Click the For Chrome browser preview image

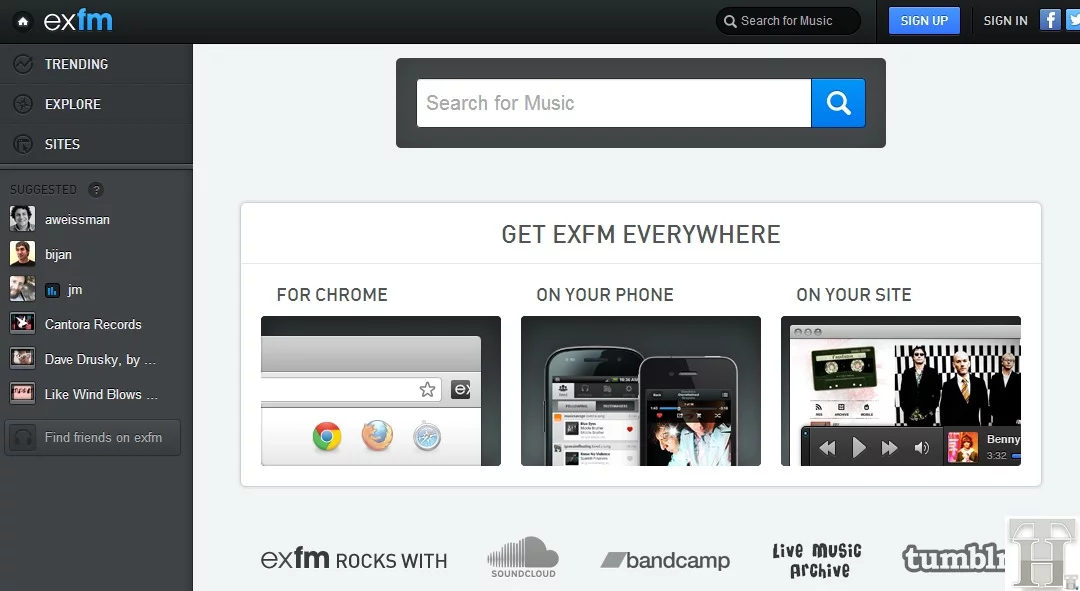[381, 391]
